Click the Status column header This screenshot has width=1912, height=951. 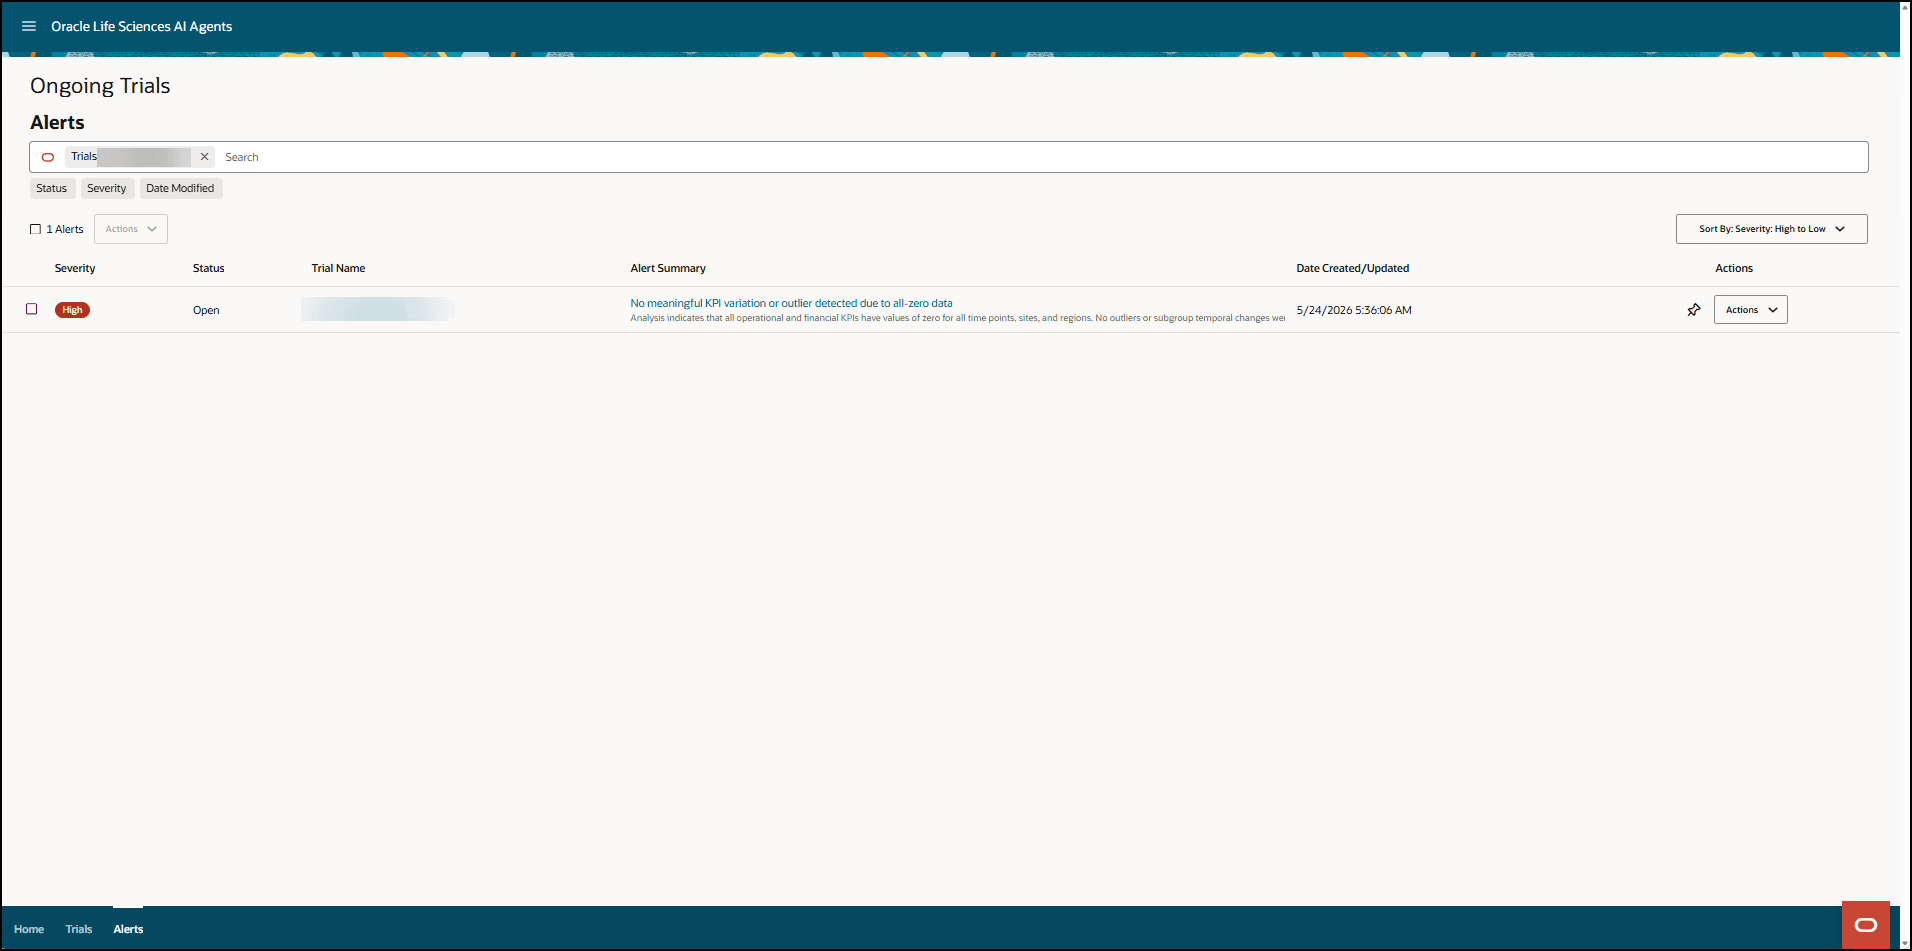coord(209,268)
